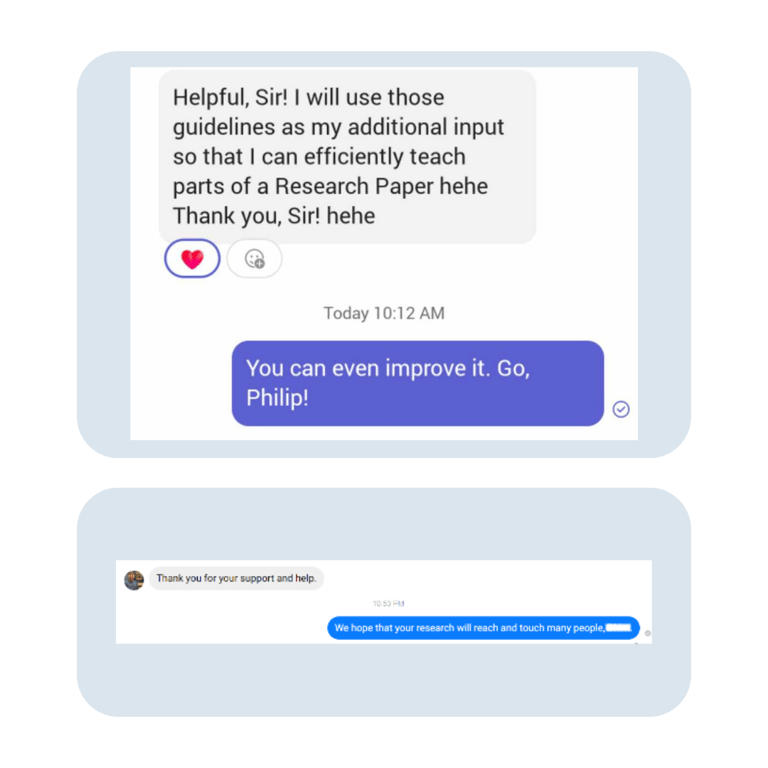Open the sender's profile avatar photo
Image resolution: width=768 pixels, height=768 pixels.
point(134,580)
